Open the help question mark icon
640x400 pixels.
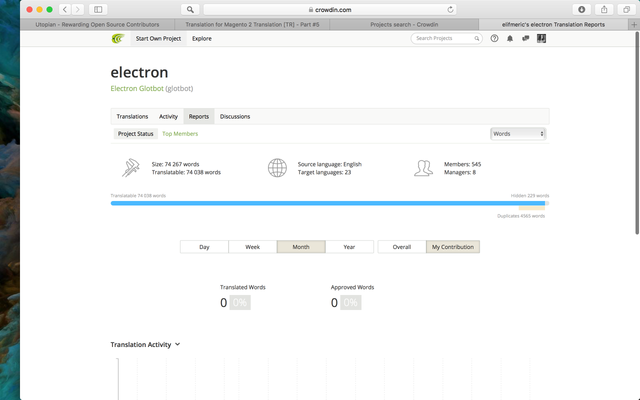click(494, 39)
